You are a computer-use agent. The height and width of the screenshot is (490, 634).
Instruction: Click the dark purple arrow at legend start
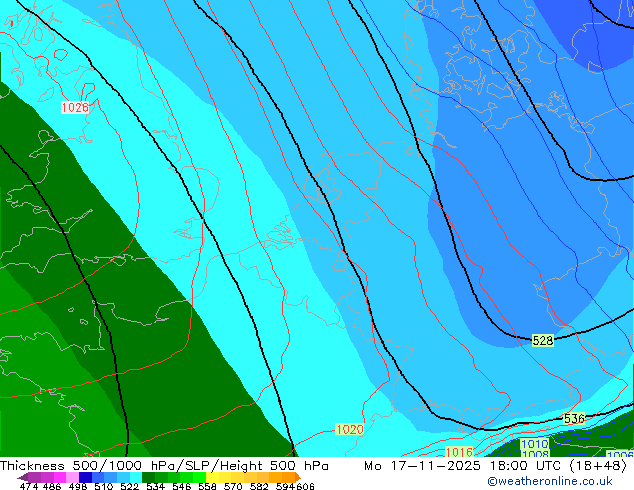[22, 477]
